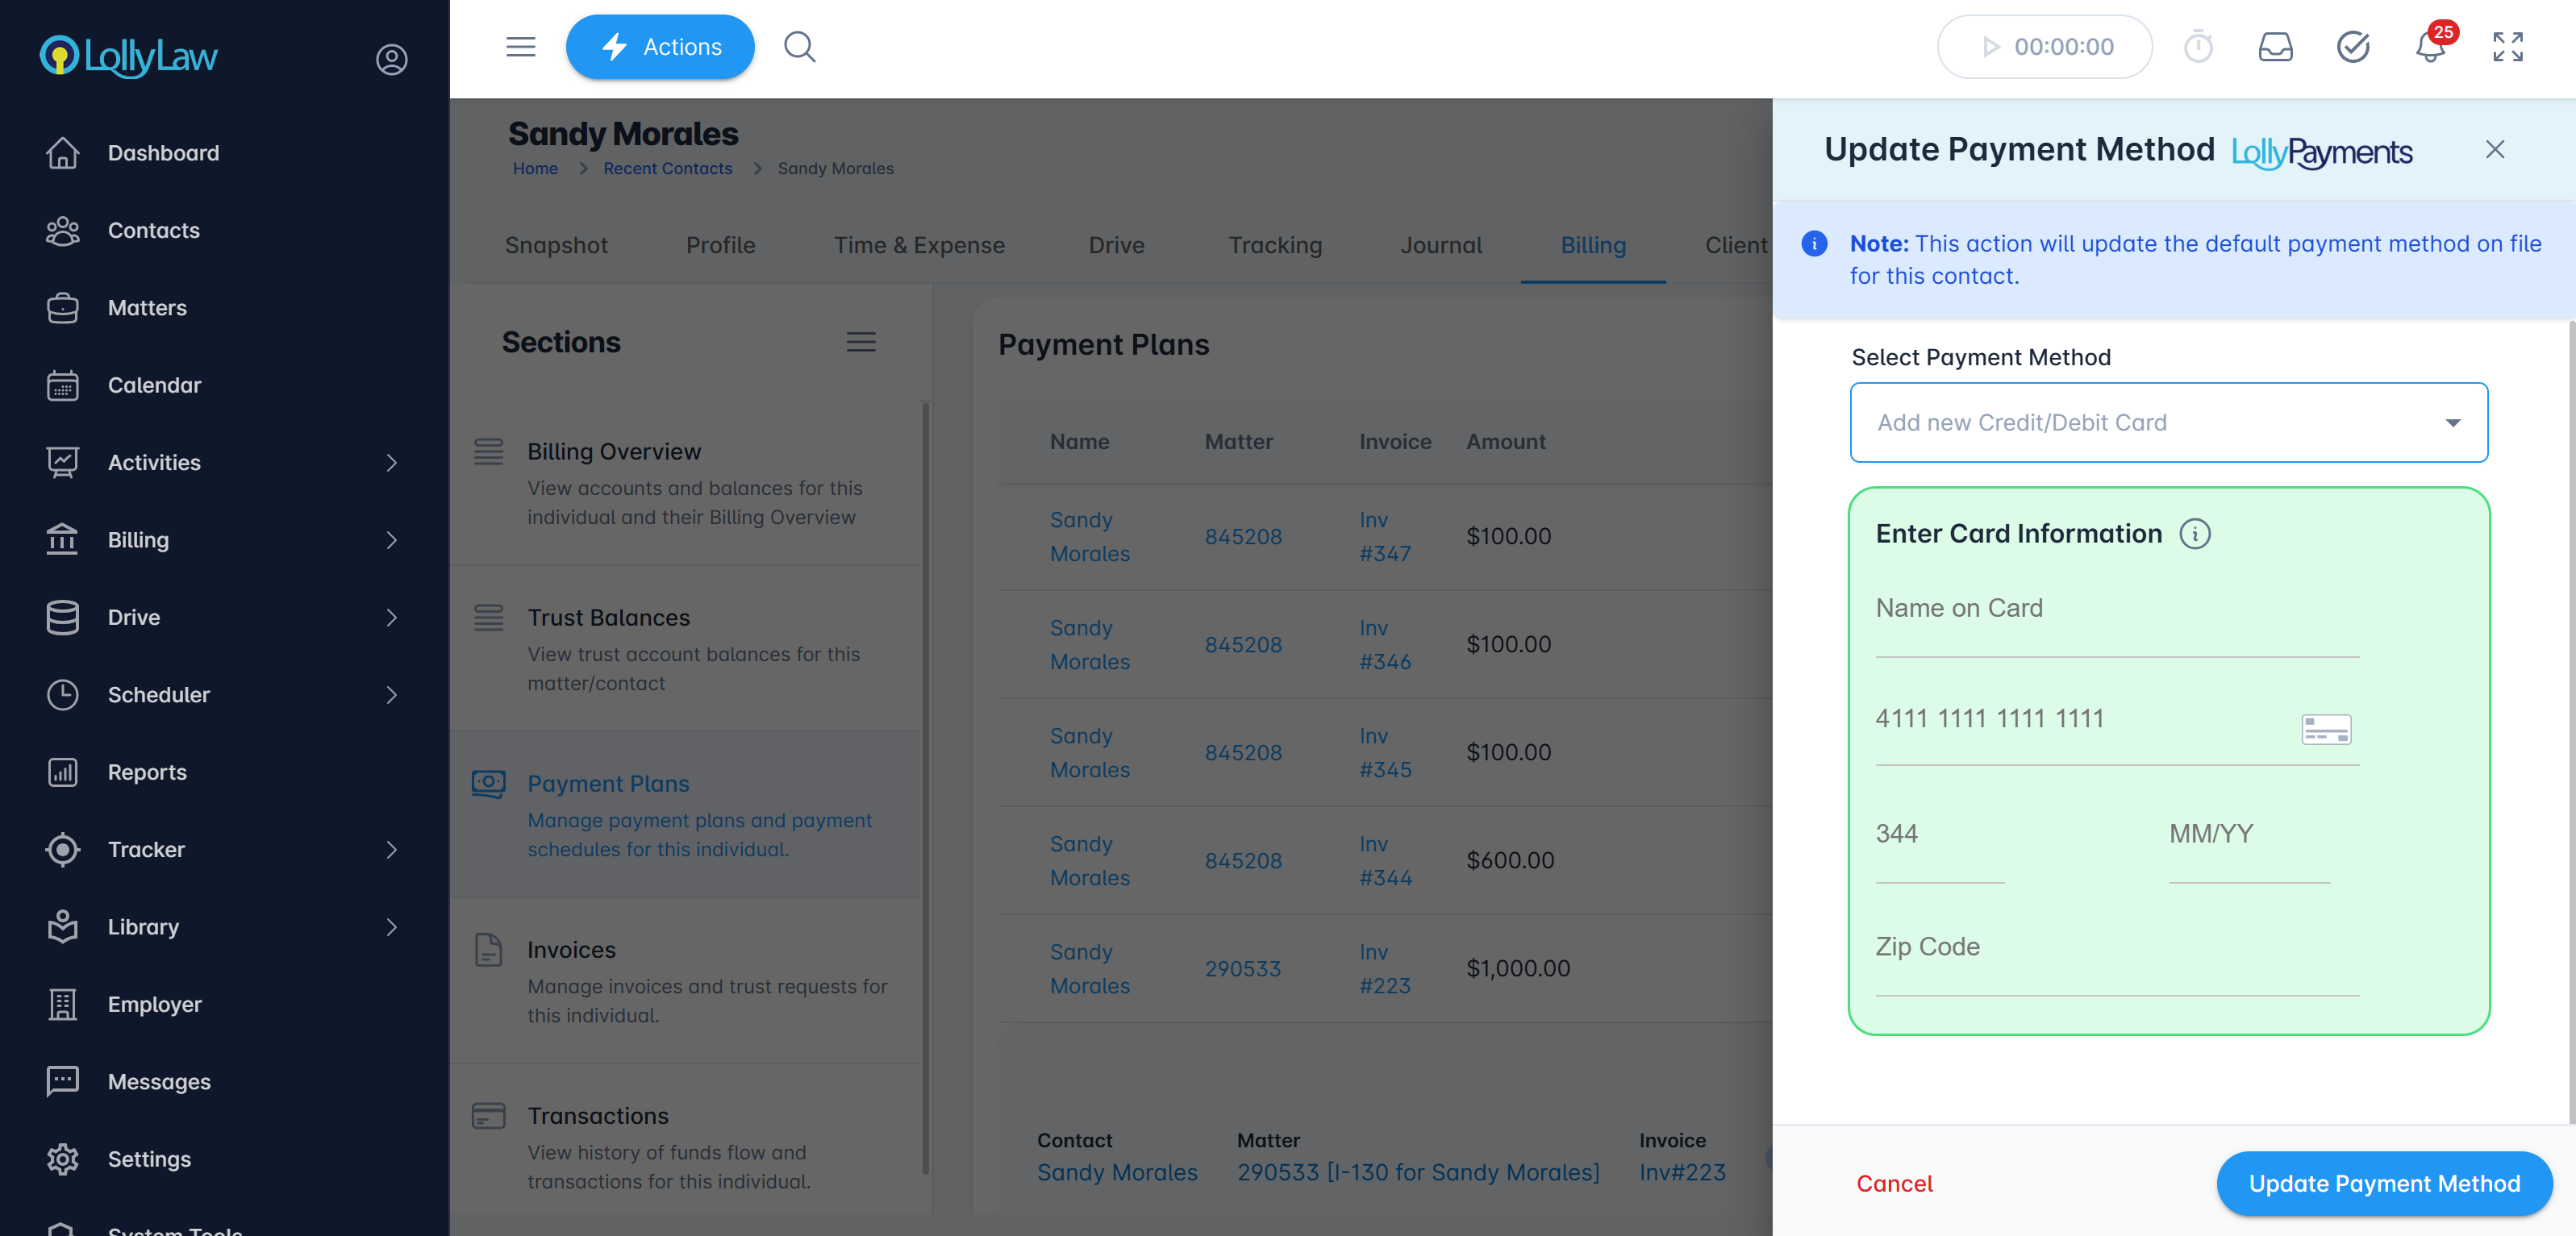Open the notifications bell icon
Image resolution: width=2576 pixels, height=1236 pixels.
click(x=2429, y=47)
